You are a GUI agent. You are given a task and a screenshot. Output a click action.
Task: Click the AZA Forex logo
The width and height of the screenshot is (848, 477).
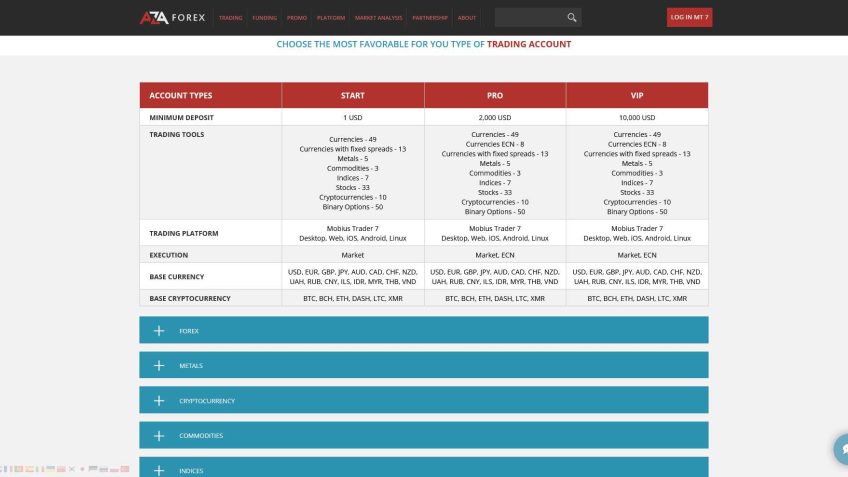[172, 17]
